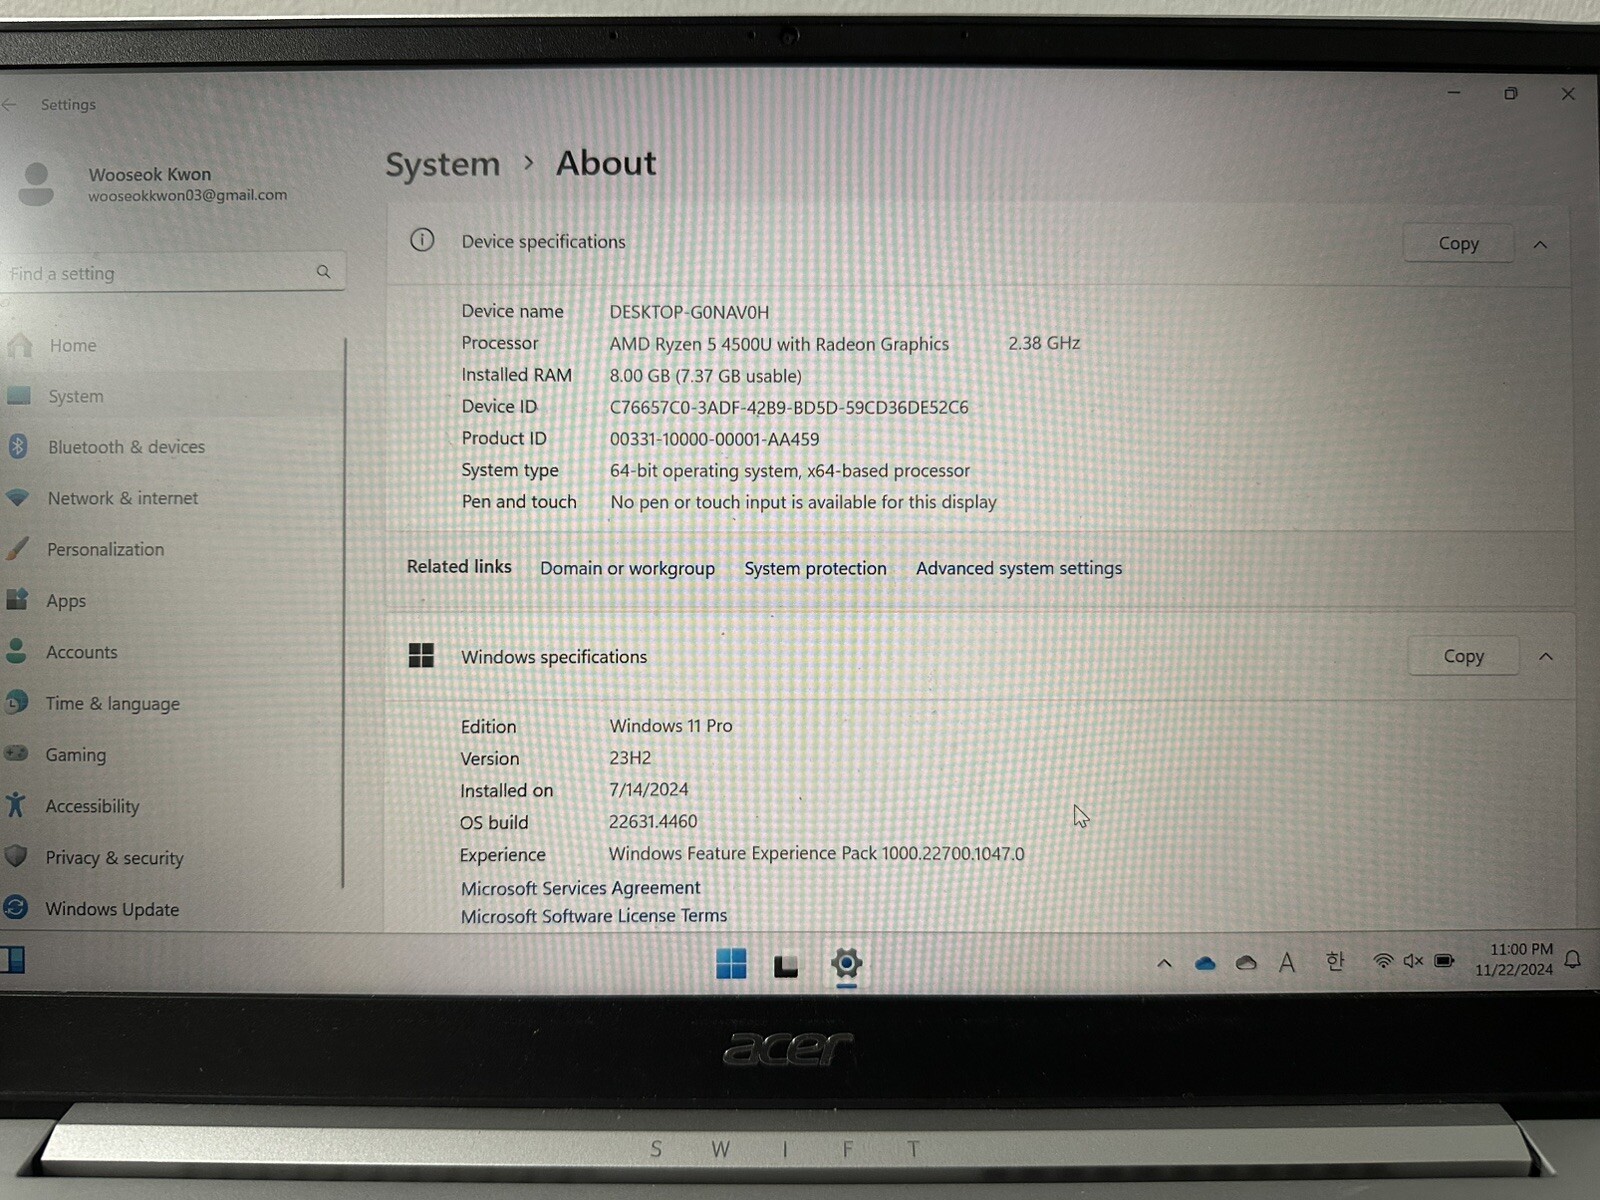Click the blue OneDrive tray icon
This screenshot has width=1600, height=1200.
pyautogui.click(x=1205, y=963)
